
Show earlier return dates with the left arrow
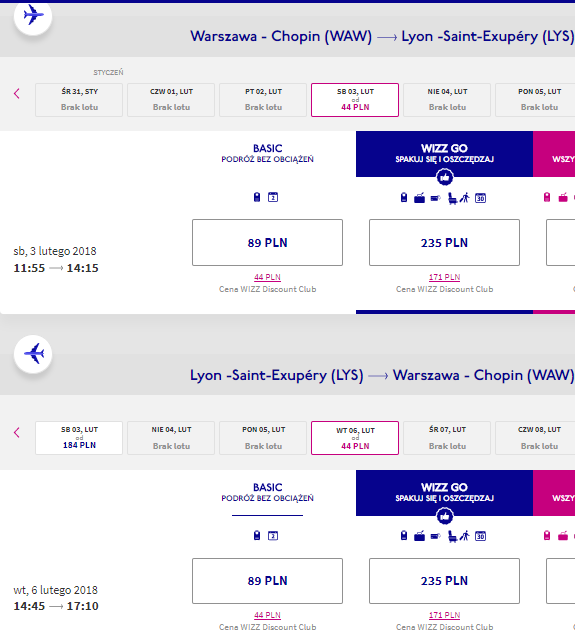tap(17, 433)
